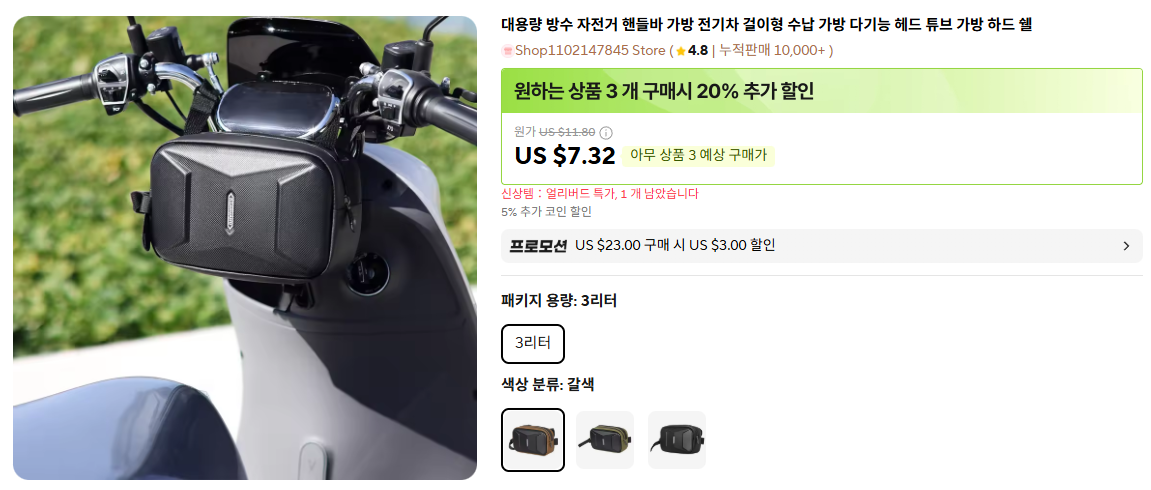Screen dimensions: 1151x490
Task: Select the 3리터 capacity option
Action: point(533,343)
